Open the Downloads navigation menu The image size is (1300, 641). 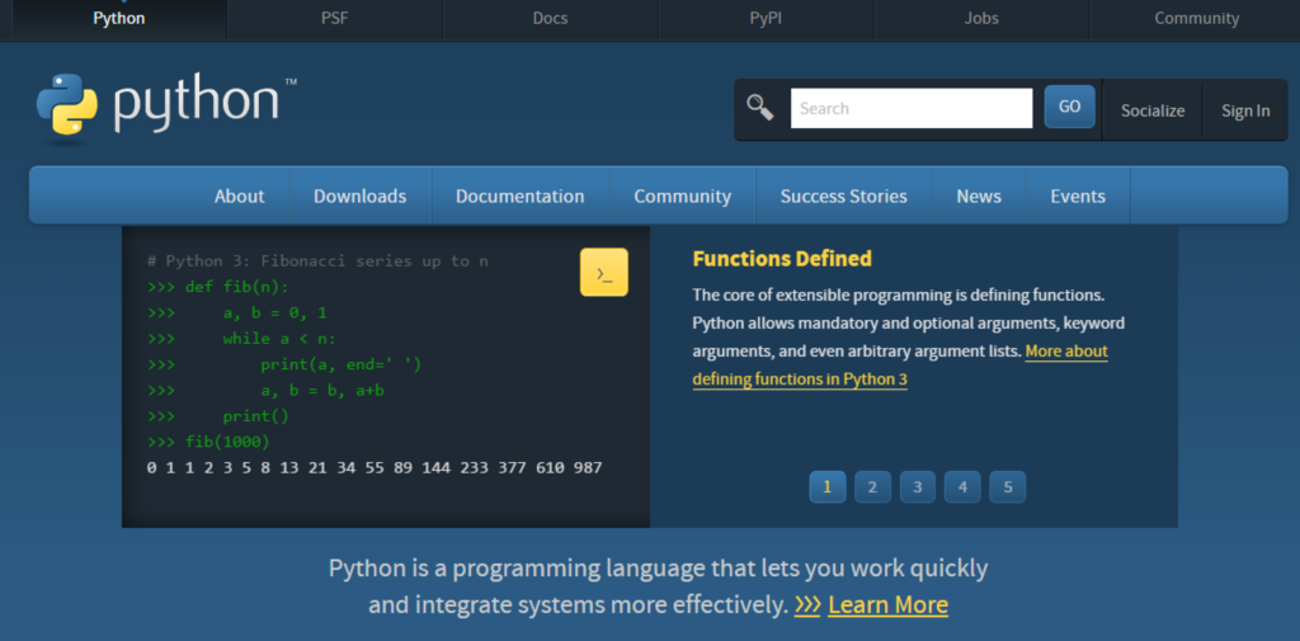(x=360, y=196)
